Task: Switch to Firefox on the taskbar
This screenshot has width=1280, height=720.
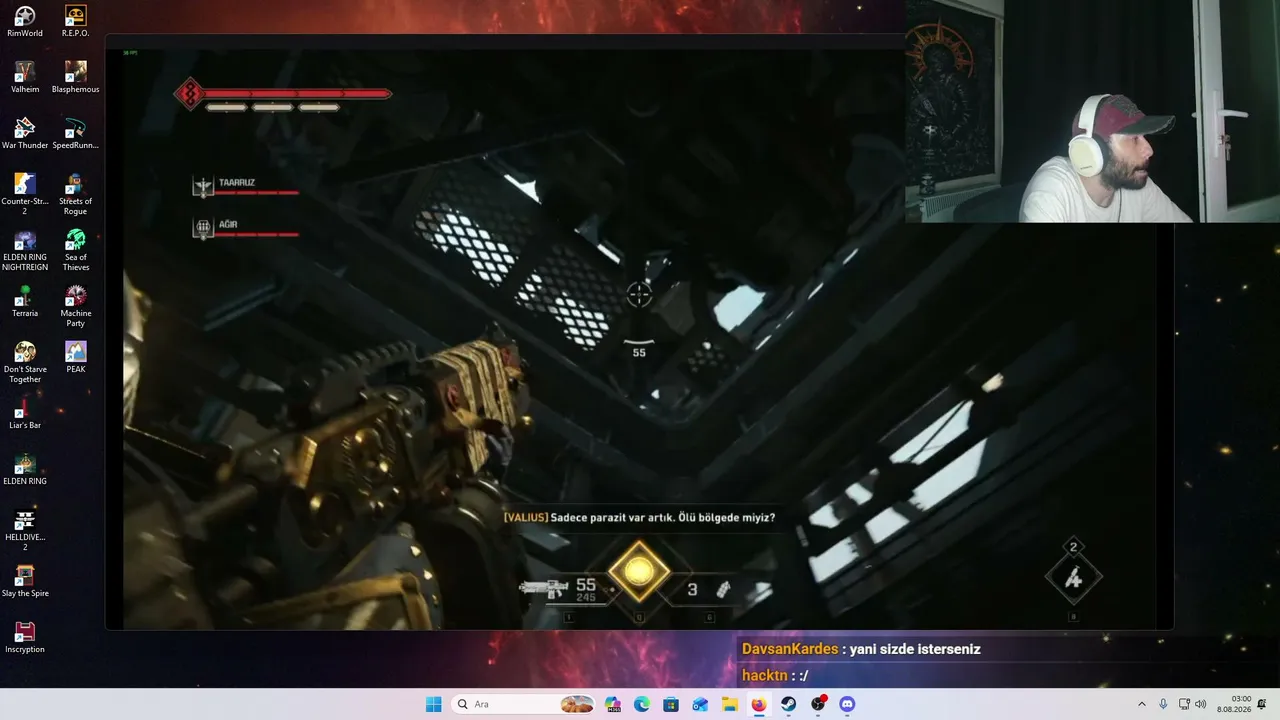Action: (759, 704)
